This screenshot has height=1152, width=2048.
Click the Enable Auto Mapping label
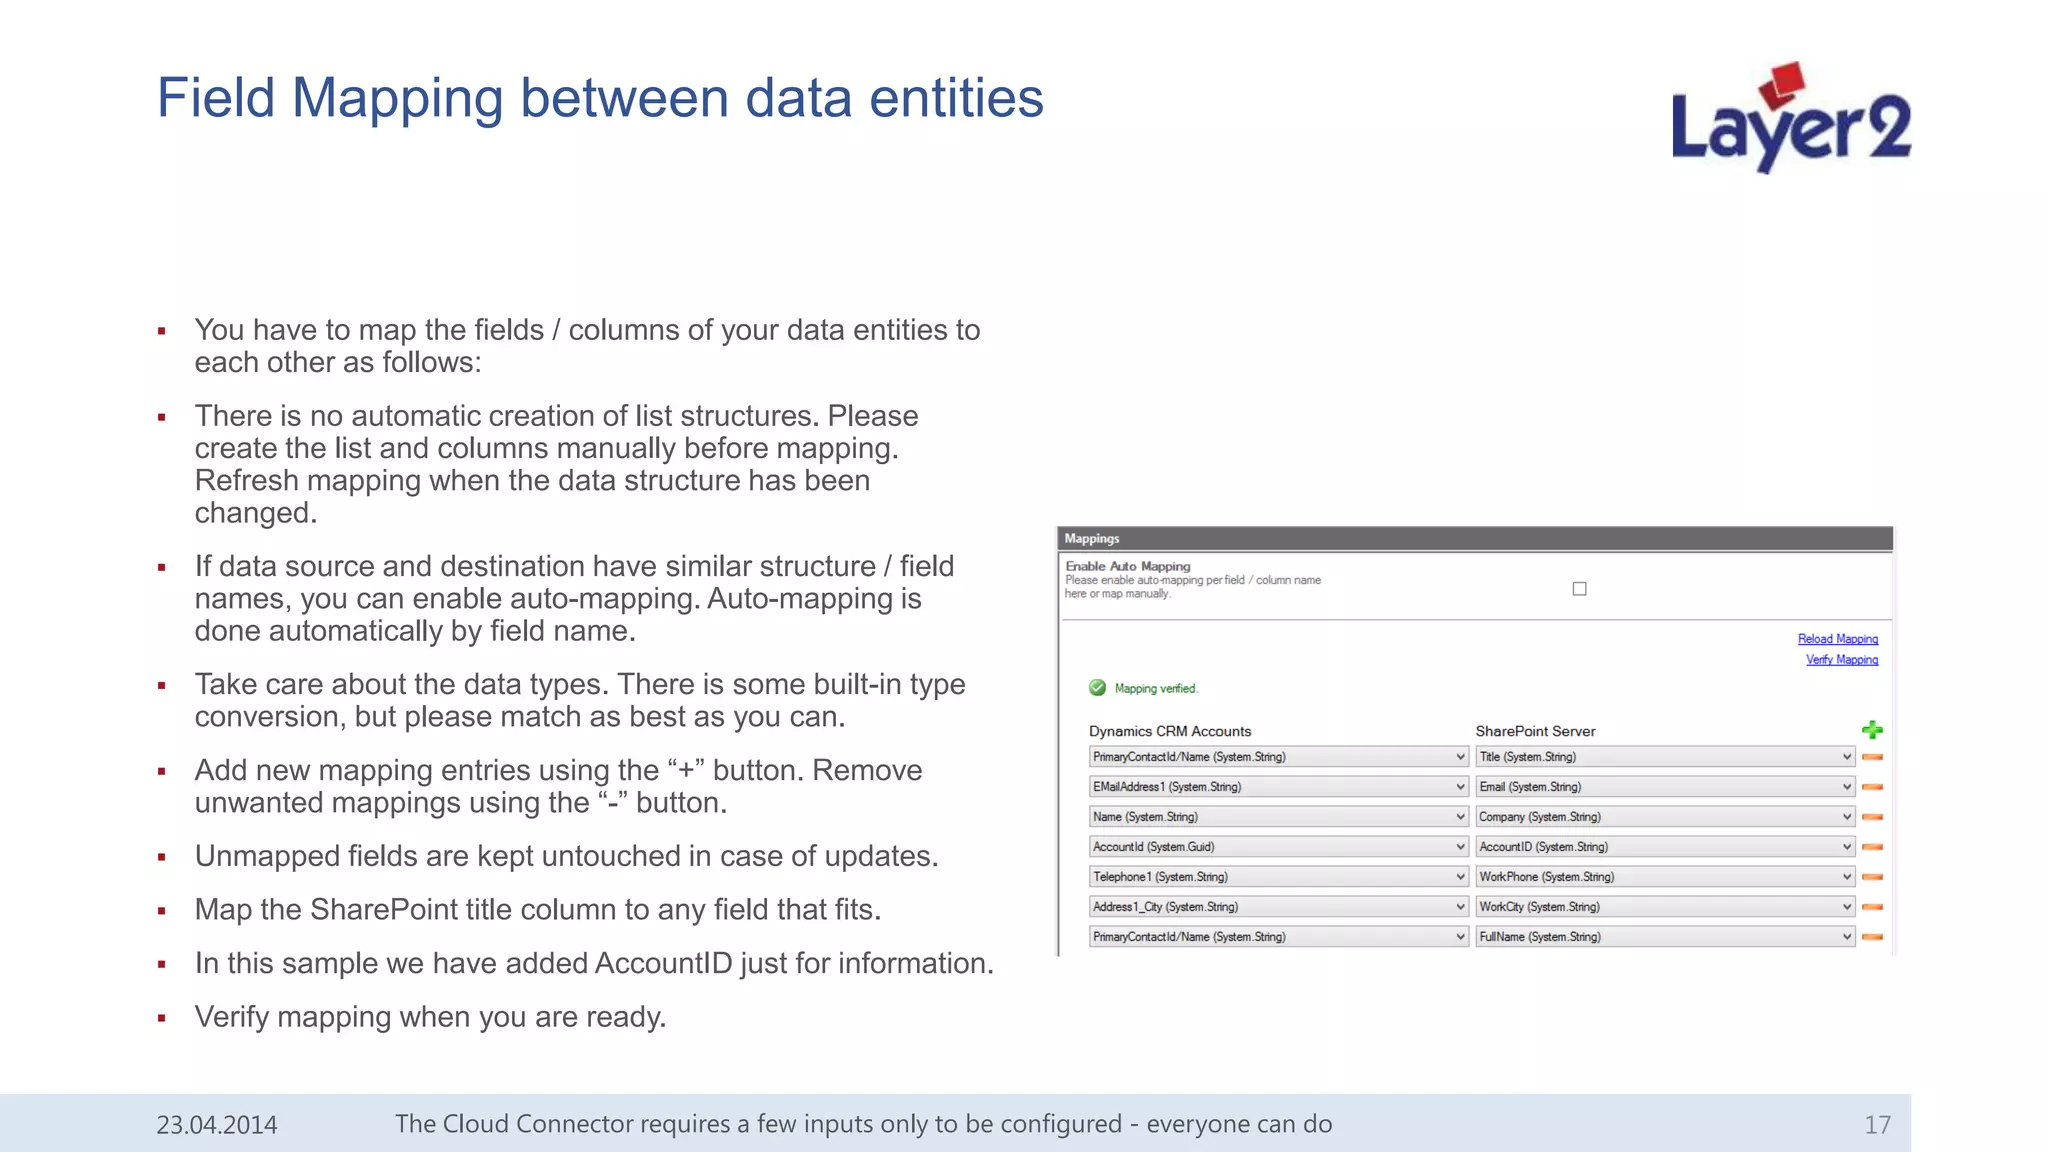click(1128, 566)
